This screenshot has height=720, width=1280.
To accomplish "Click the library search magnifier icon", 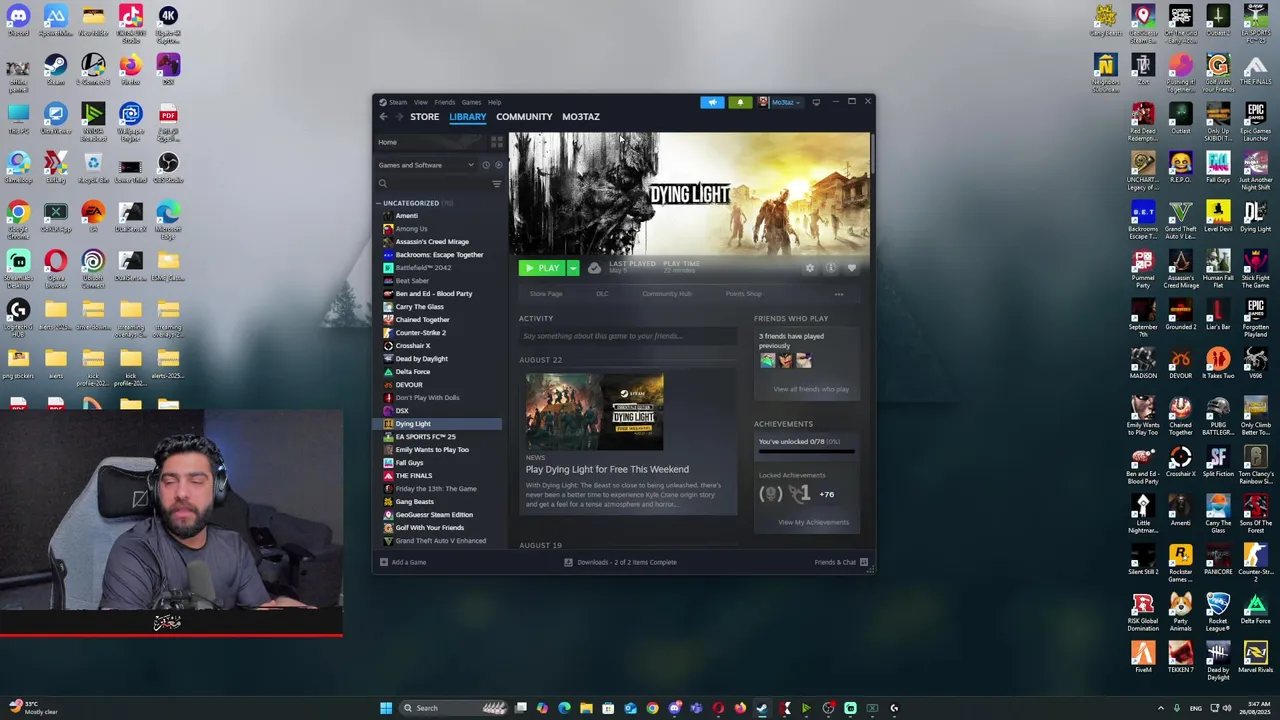I will (382, 184).
